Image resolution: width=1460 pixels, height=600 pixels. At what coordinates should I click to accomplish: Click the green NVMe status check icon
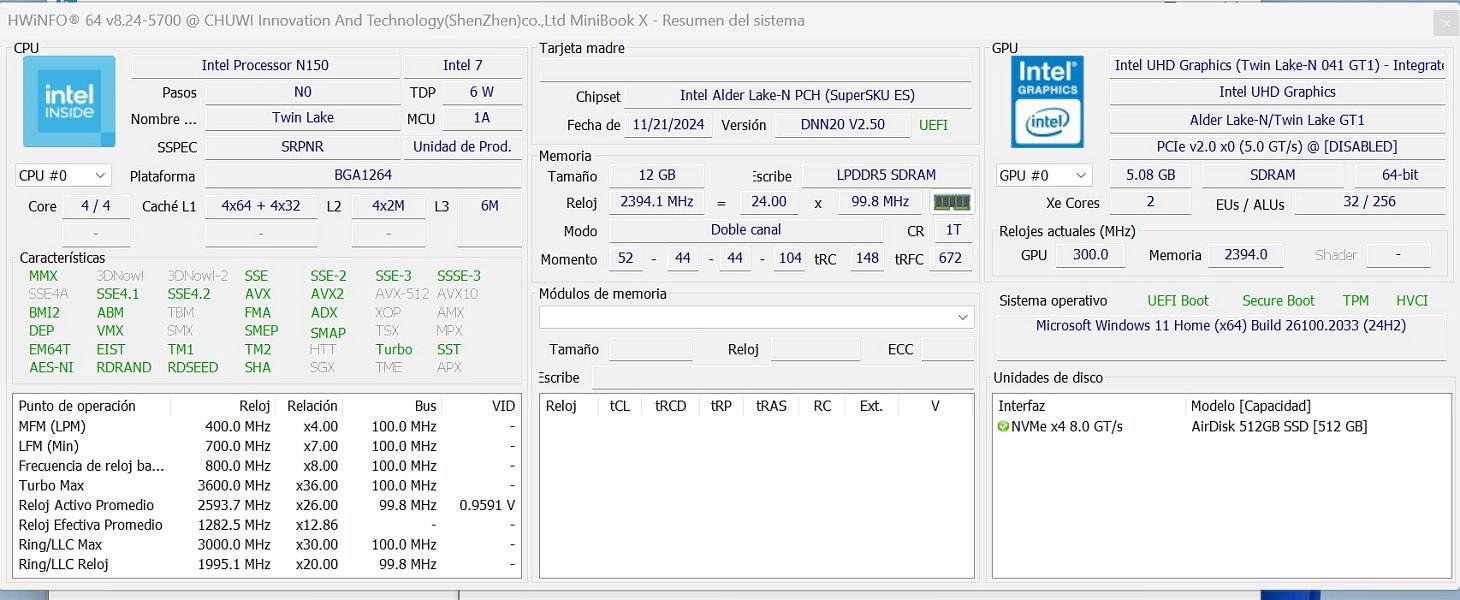[x=1004, y=427]
